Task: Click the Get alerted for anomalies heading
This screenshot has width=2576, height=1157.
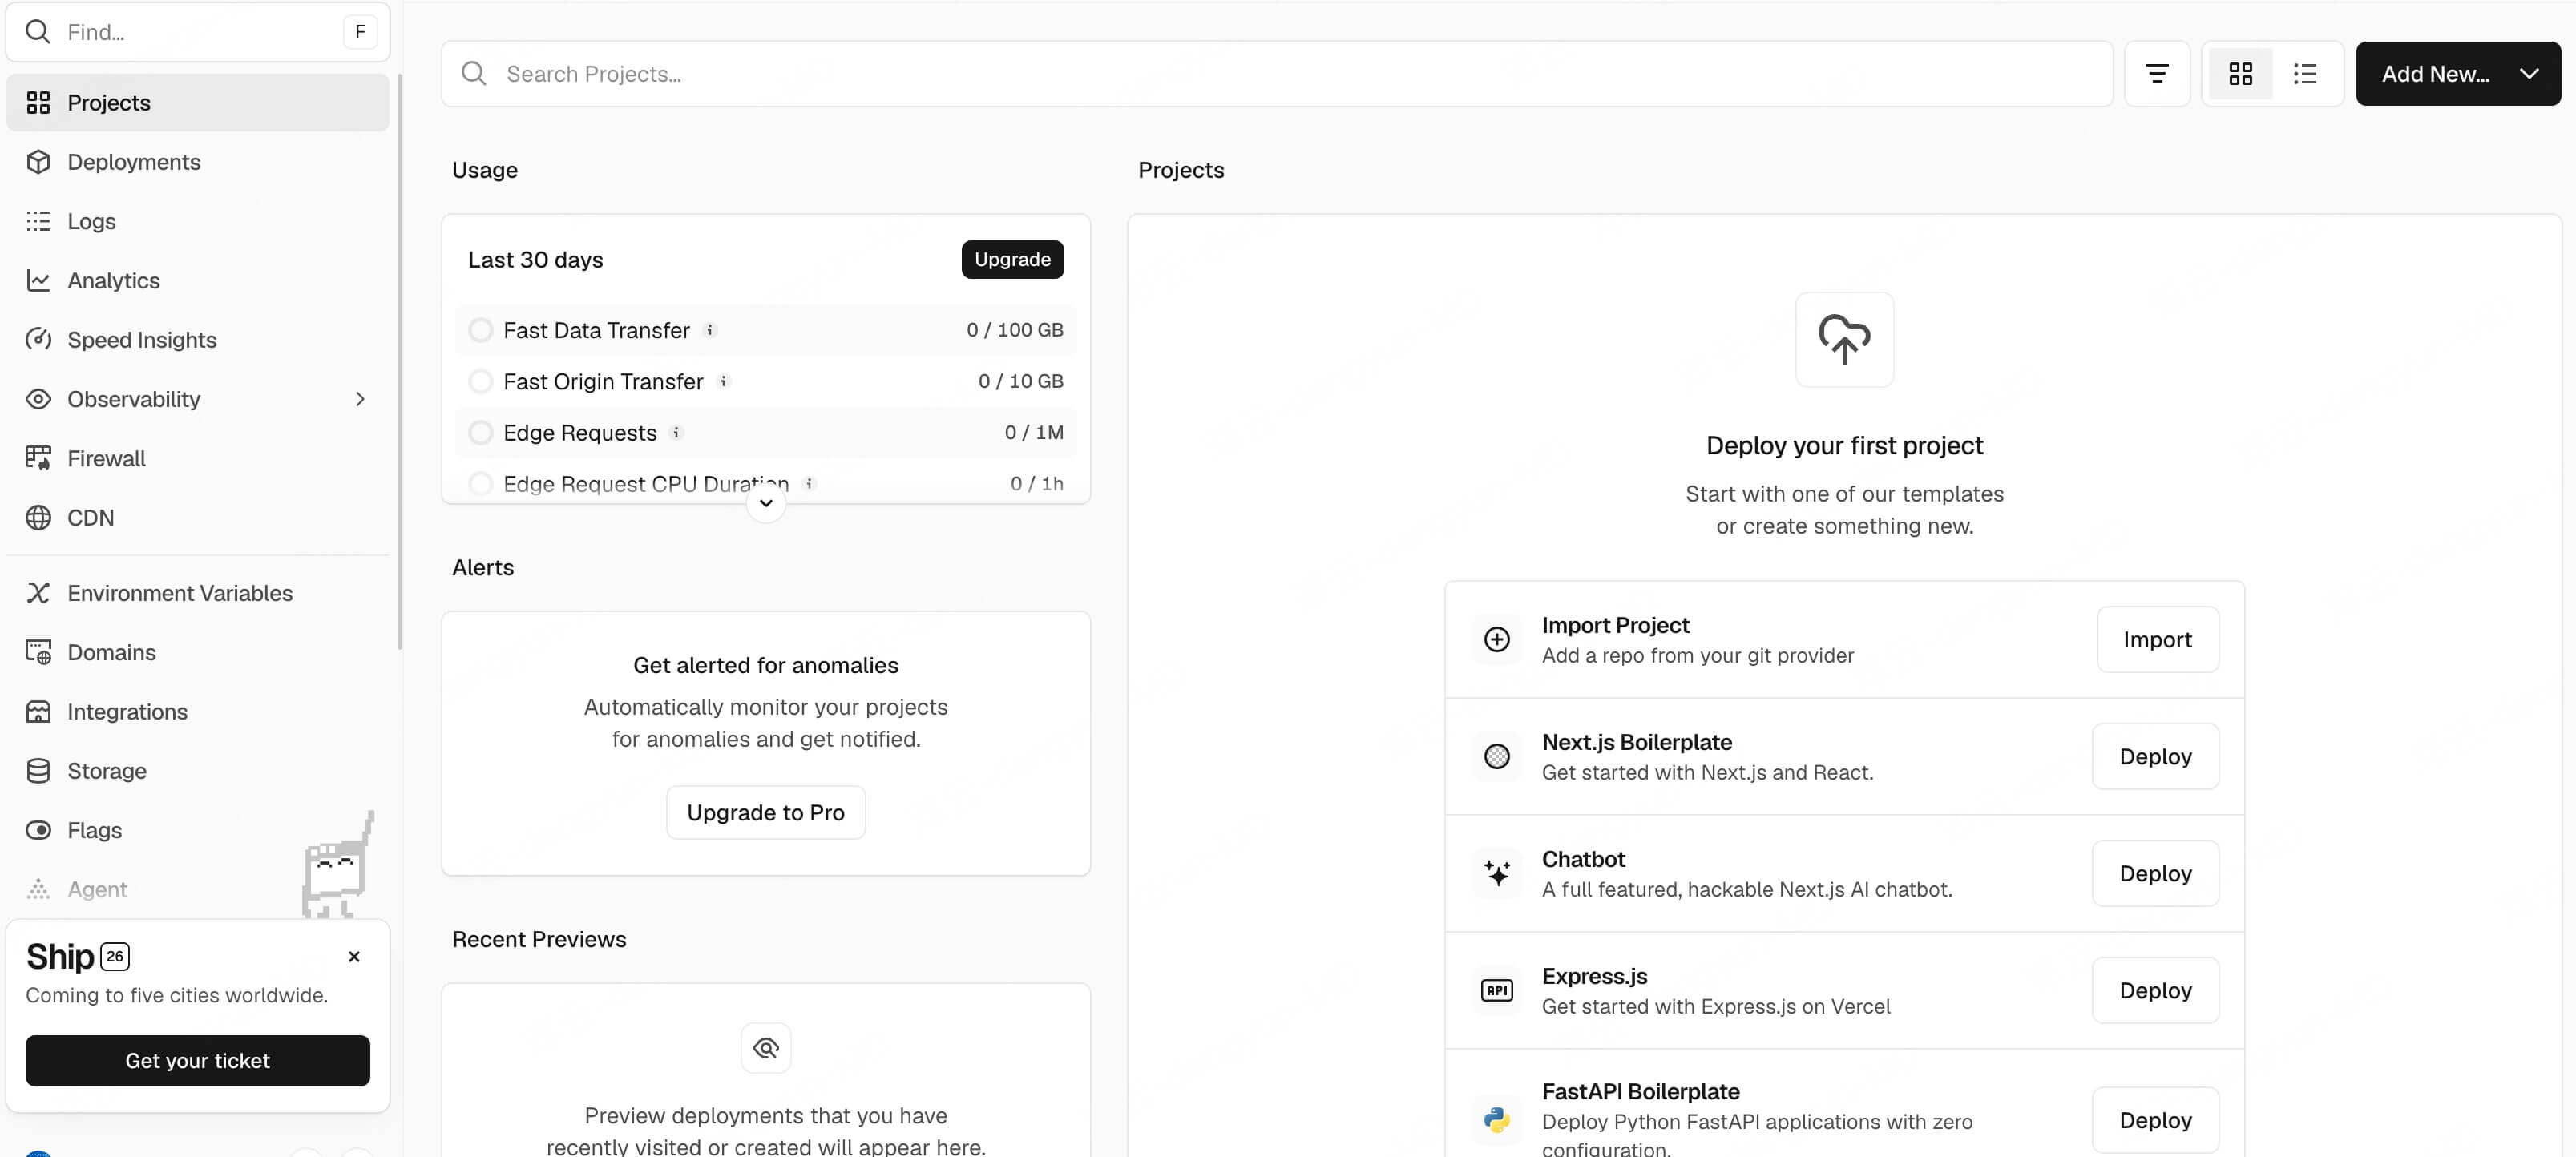Action: tap(765, 665)
